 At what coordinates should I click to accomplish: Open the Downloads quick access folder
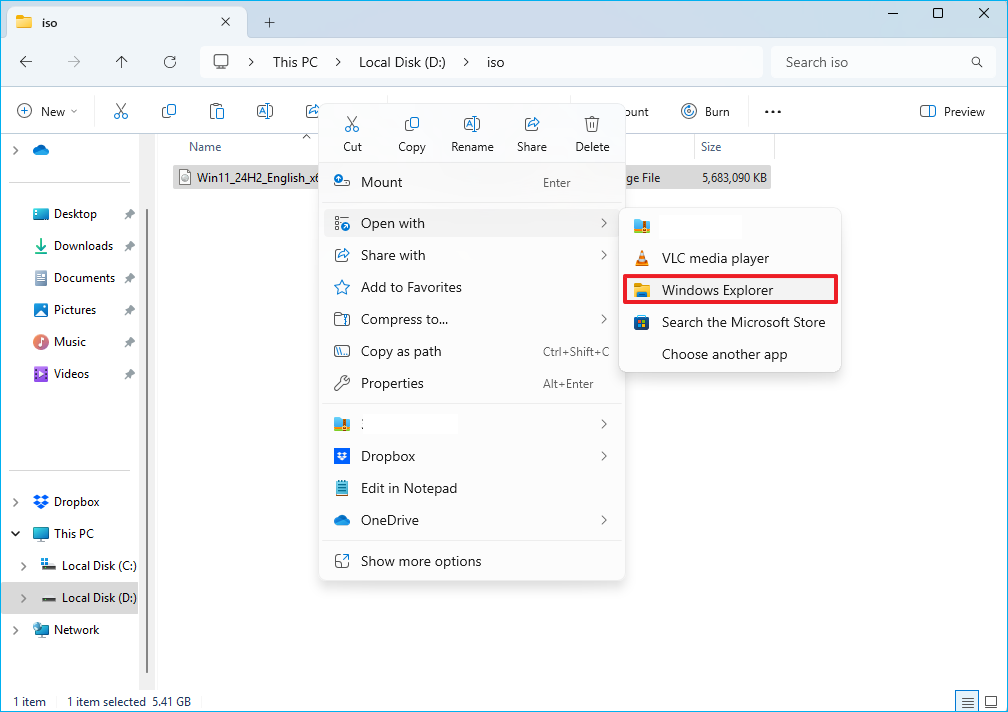[83, 246]
